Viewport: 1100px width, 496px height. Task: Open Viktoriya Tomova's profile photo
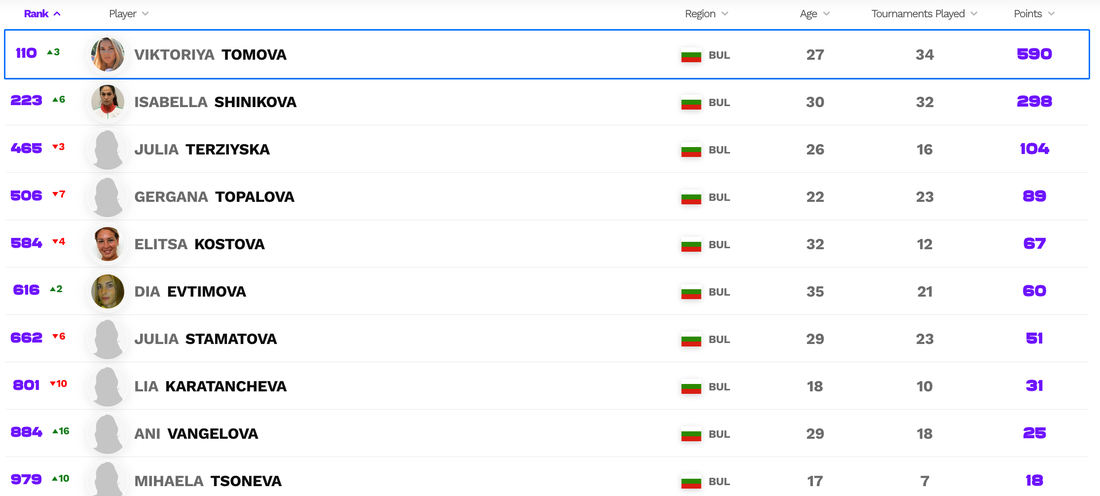point(108,55)
